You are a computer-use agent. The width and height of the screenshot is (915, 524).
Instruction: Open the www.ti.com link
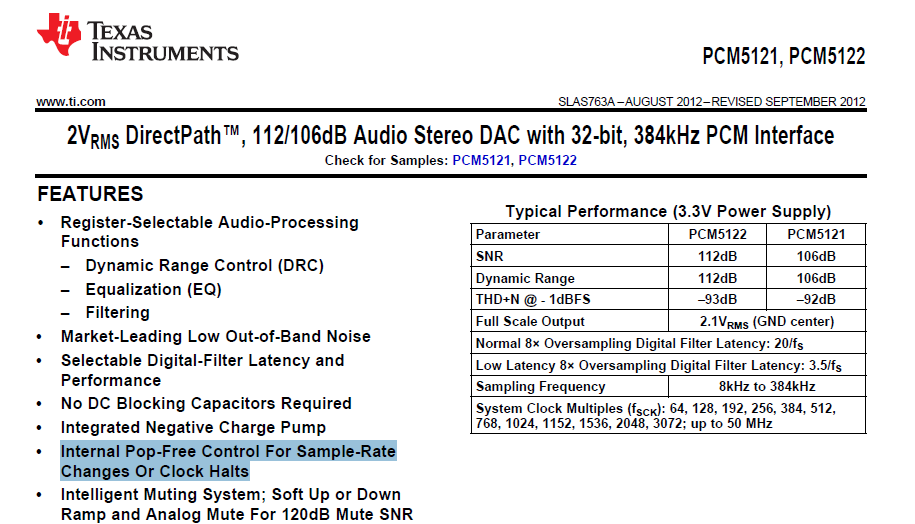tap(71, 102)
